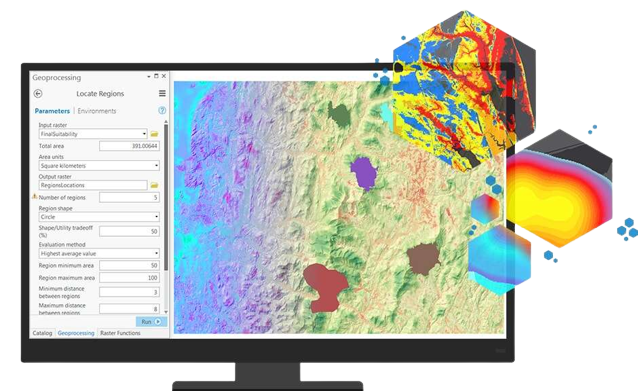Click the parameters panel vertical scrollbar
The height and width of the screenshot is (391, 638).
coord(166,195)
